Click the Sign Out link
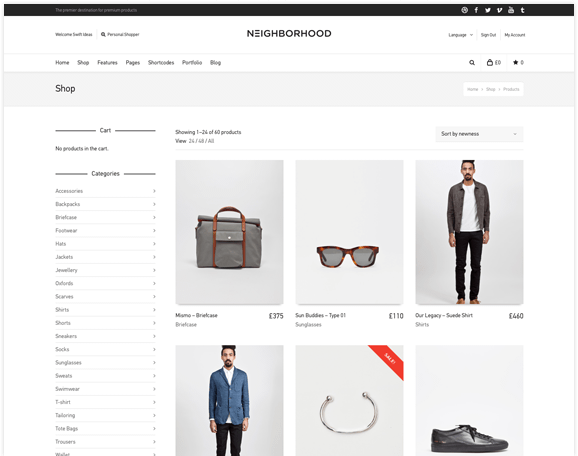Image resolution: width=578 pixels, height=456 pixels. pyautogui.click(x=488, y=35)
